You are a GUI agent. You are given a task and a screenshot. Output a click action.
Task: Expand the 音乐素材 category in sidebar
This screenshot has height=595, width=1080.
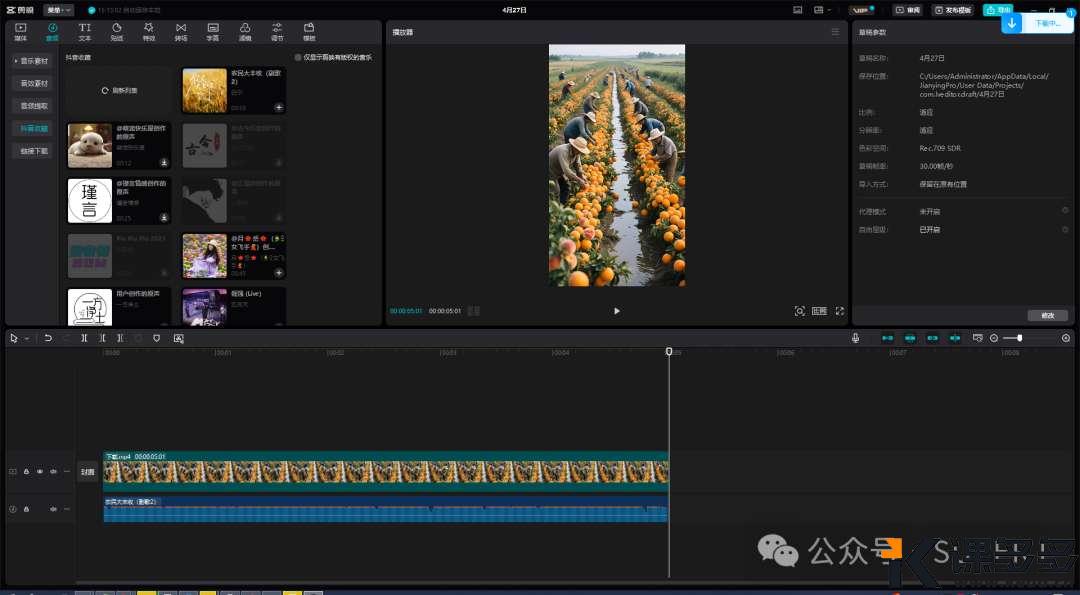click(34, 61)
